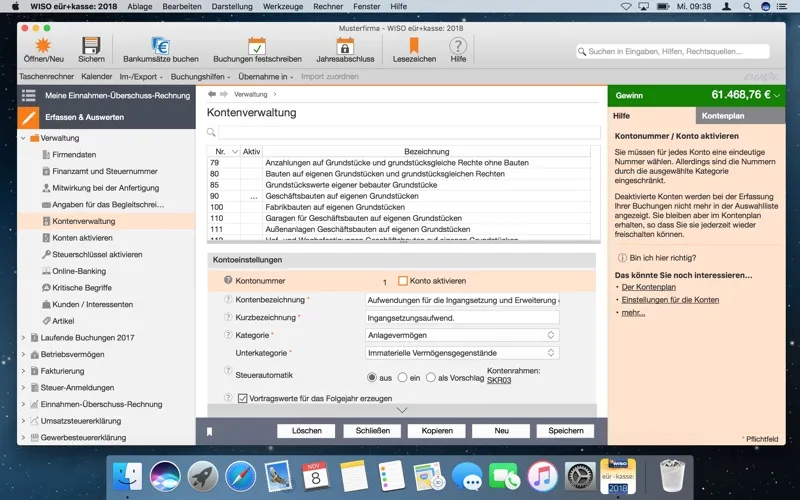This screenshot has width=800, height=500.
Task: Click the help icon next to Kurzbezeichnung
Action: [228, 317]
